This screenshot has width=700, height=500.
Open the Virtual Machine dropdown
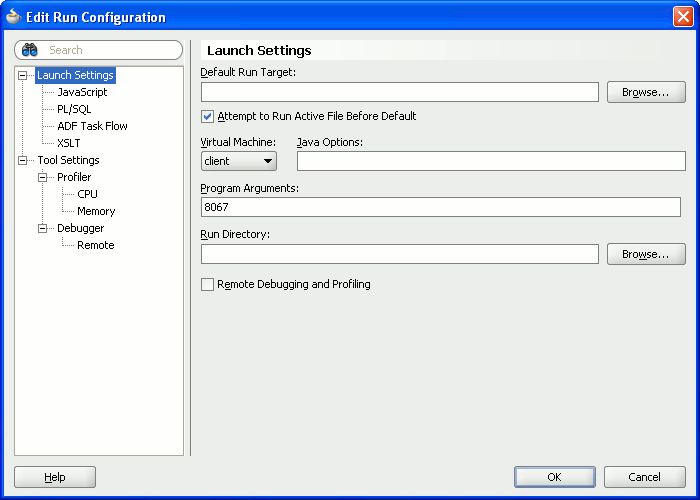pyautogui.click(x=239, y=161)
